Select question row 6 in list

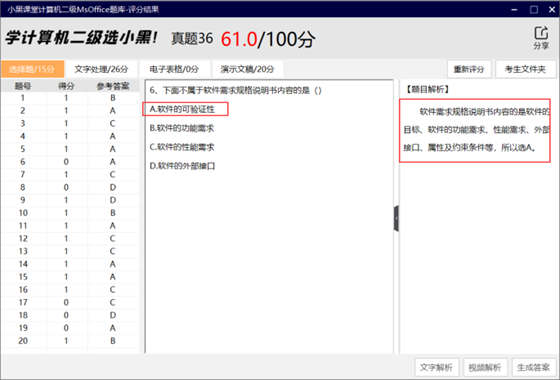coord(70,162)
